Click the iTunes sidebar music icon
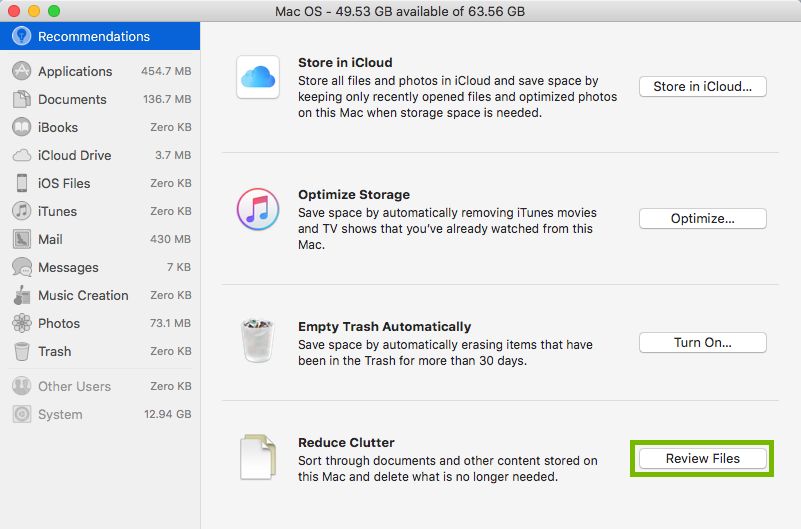This screenshot has width=801, height=529. 21,211
